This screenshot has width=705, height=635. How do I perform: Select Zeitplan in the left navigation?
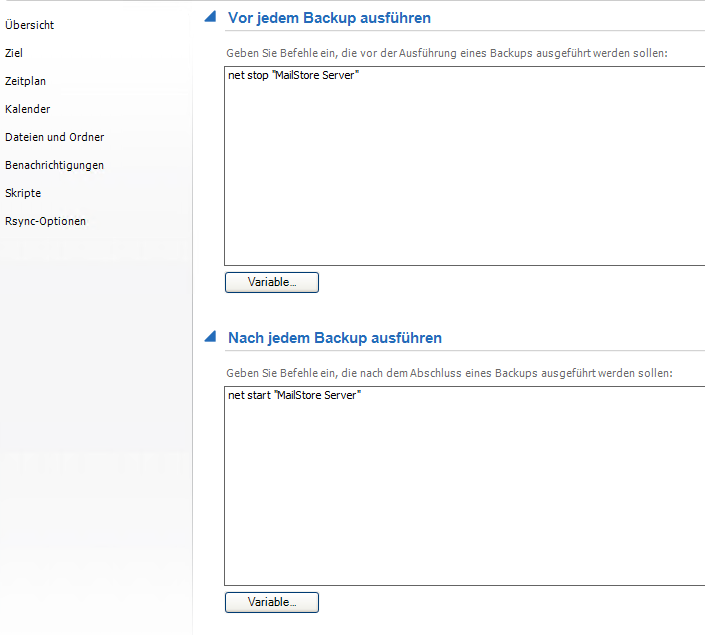coord(26,81)
